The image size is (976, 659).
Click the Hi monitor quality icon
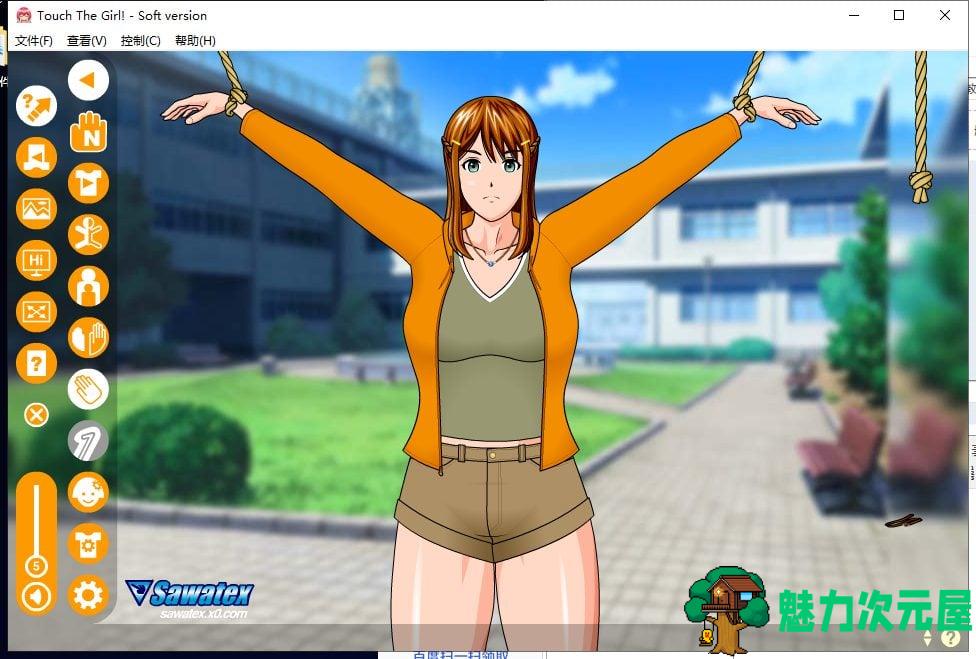coord(36,260)
